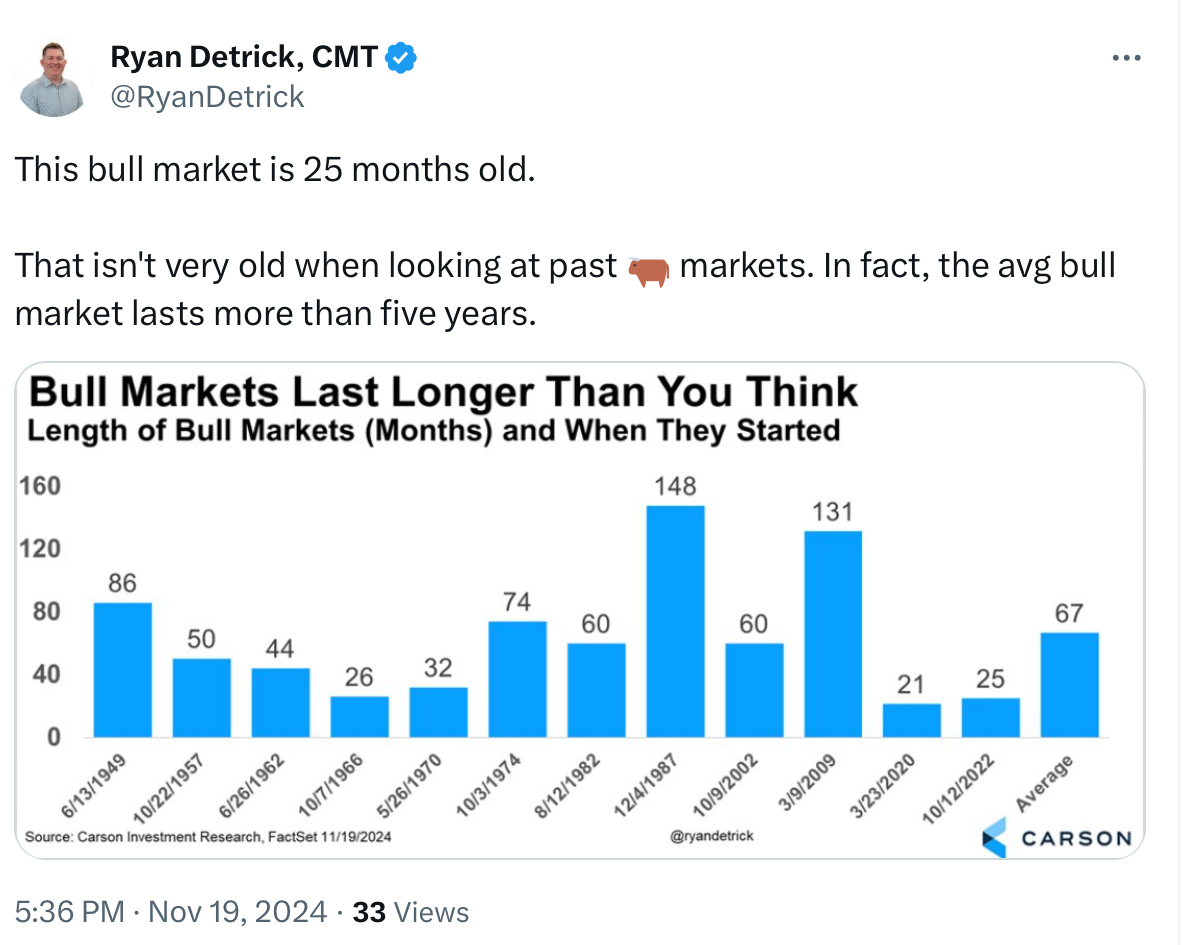Open the bull markets chart image

point(579,610)
